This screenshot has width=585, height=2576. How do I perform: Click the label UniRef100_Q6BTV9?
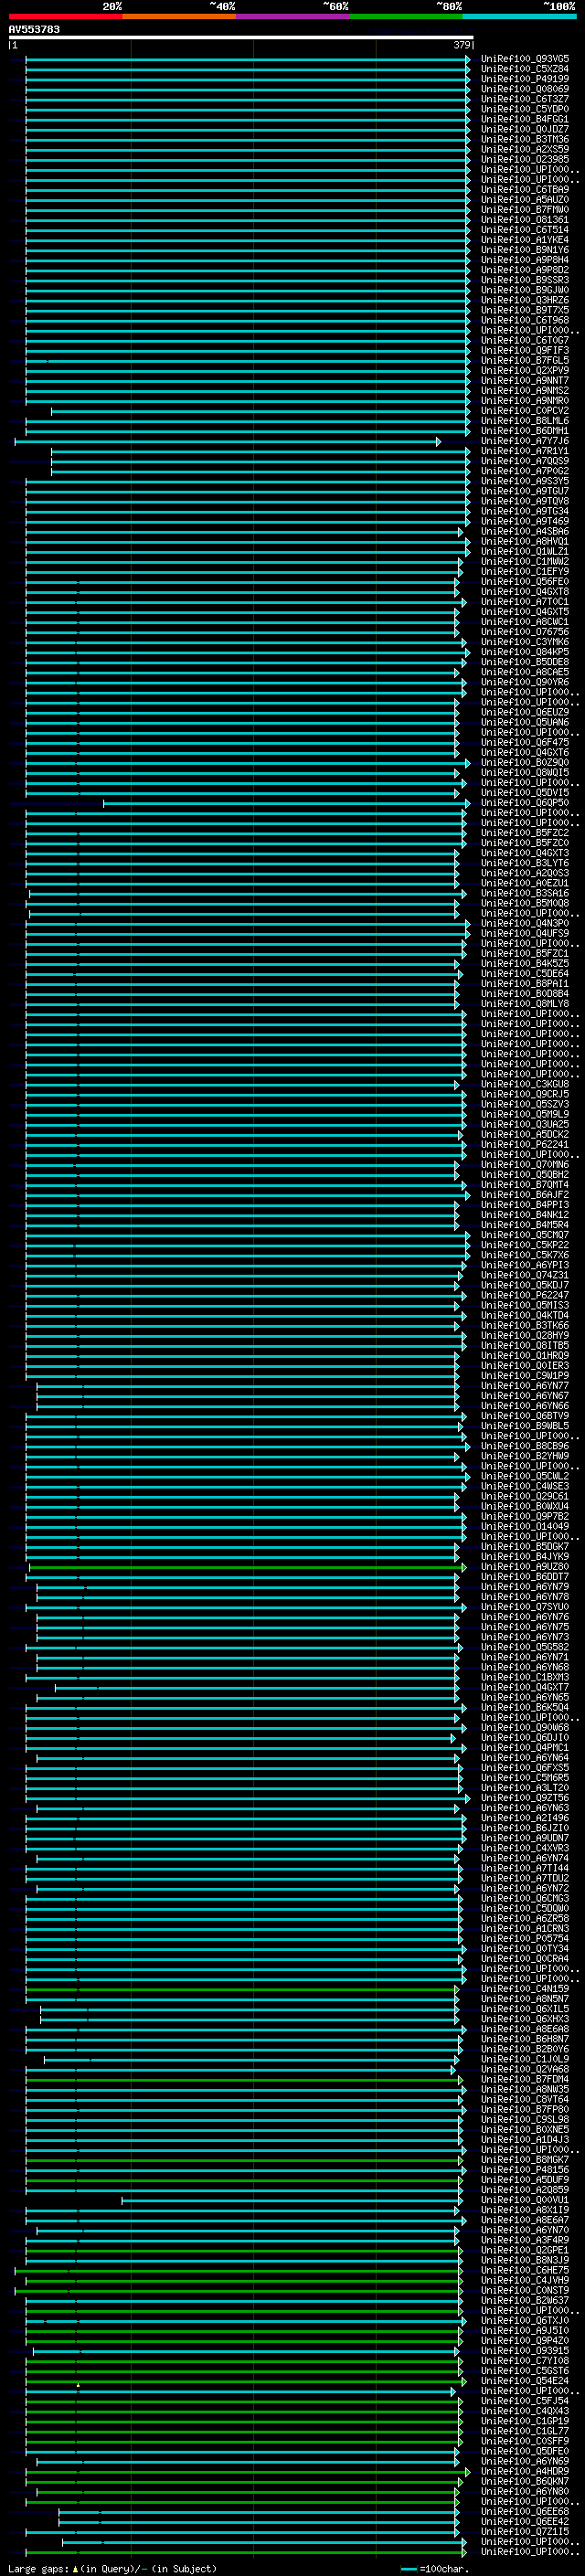pyautogui.click(x=525, y=1416)
